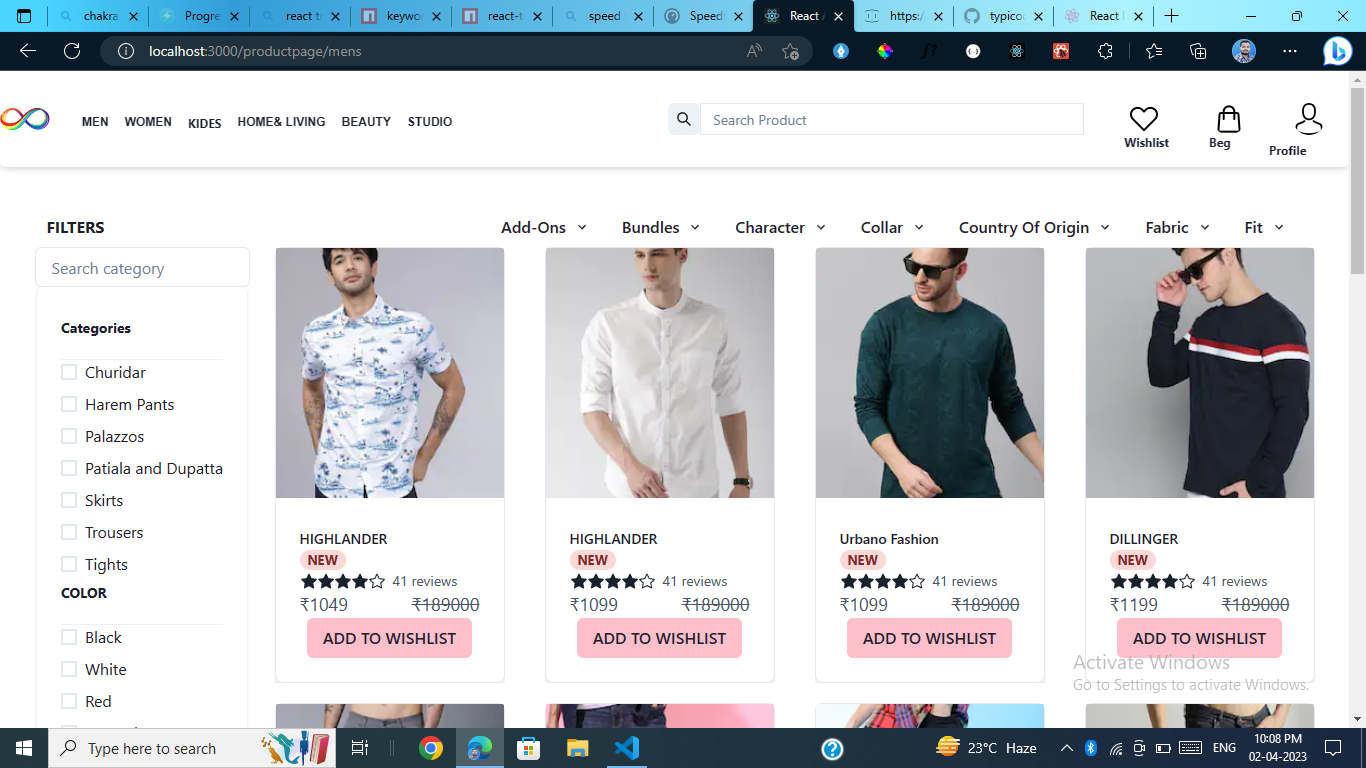Expand the Add-Ons filter dropdown

(544, 227)
